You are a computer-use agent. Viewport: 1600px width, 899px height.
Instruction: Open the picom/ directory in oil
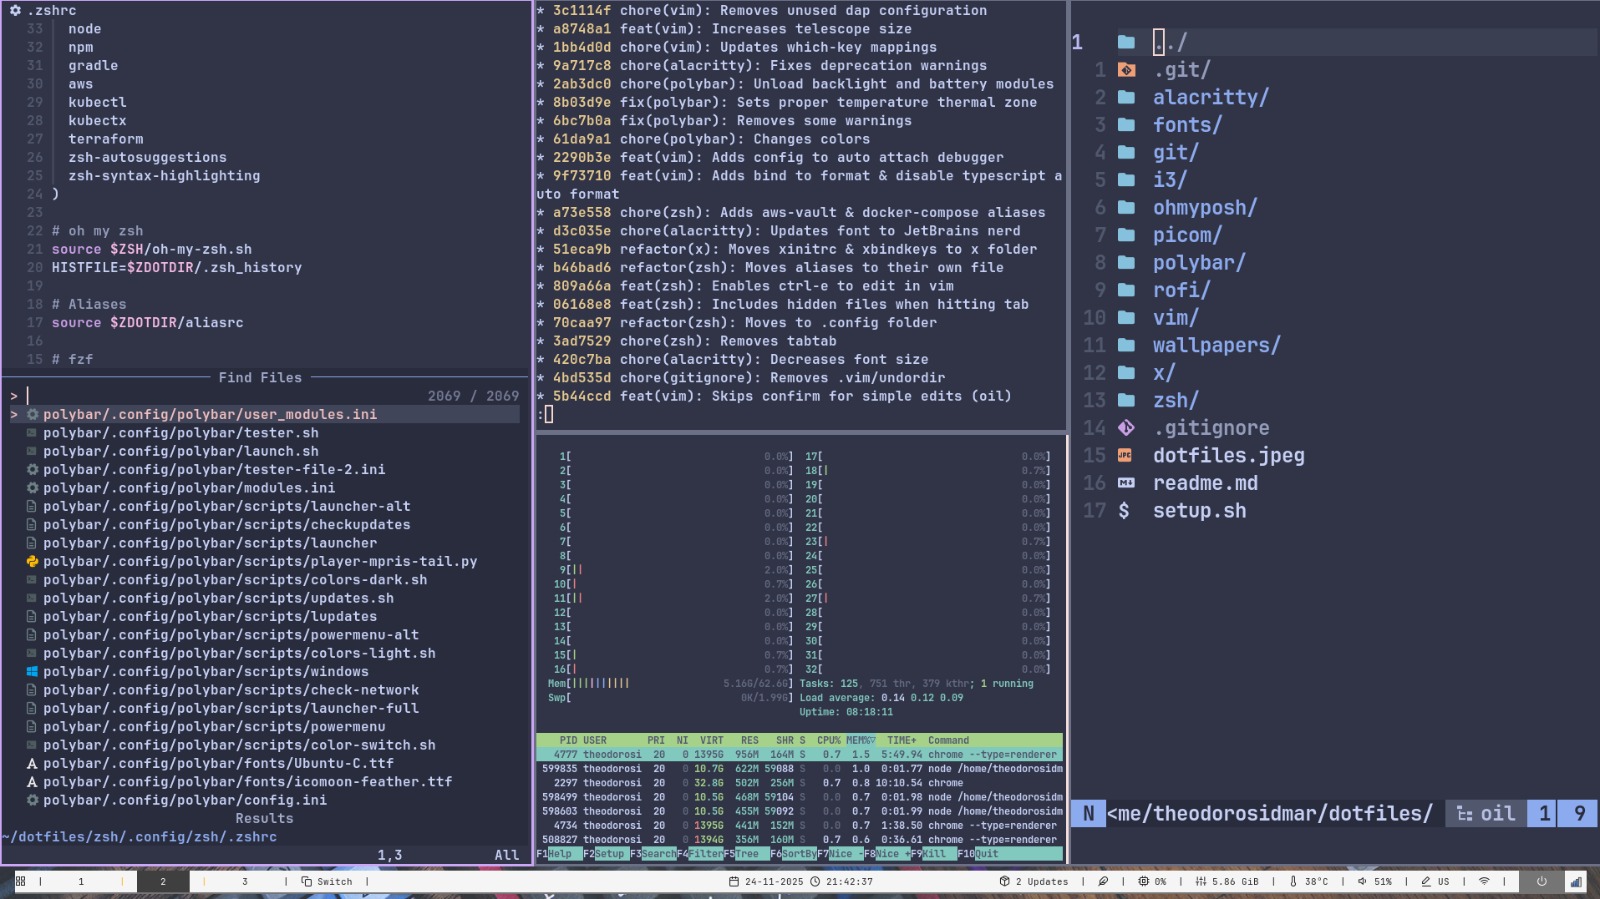(1187, 235)
